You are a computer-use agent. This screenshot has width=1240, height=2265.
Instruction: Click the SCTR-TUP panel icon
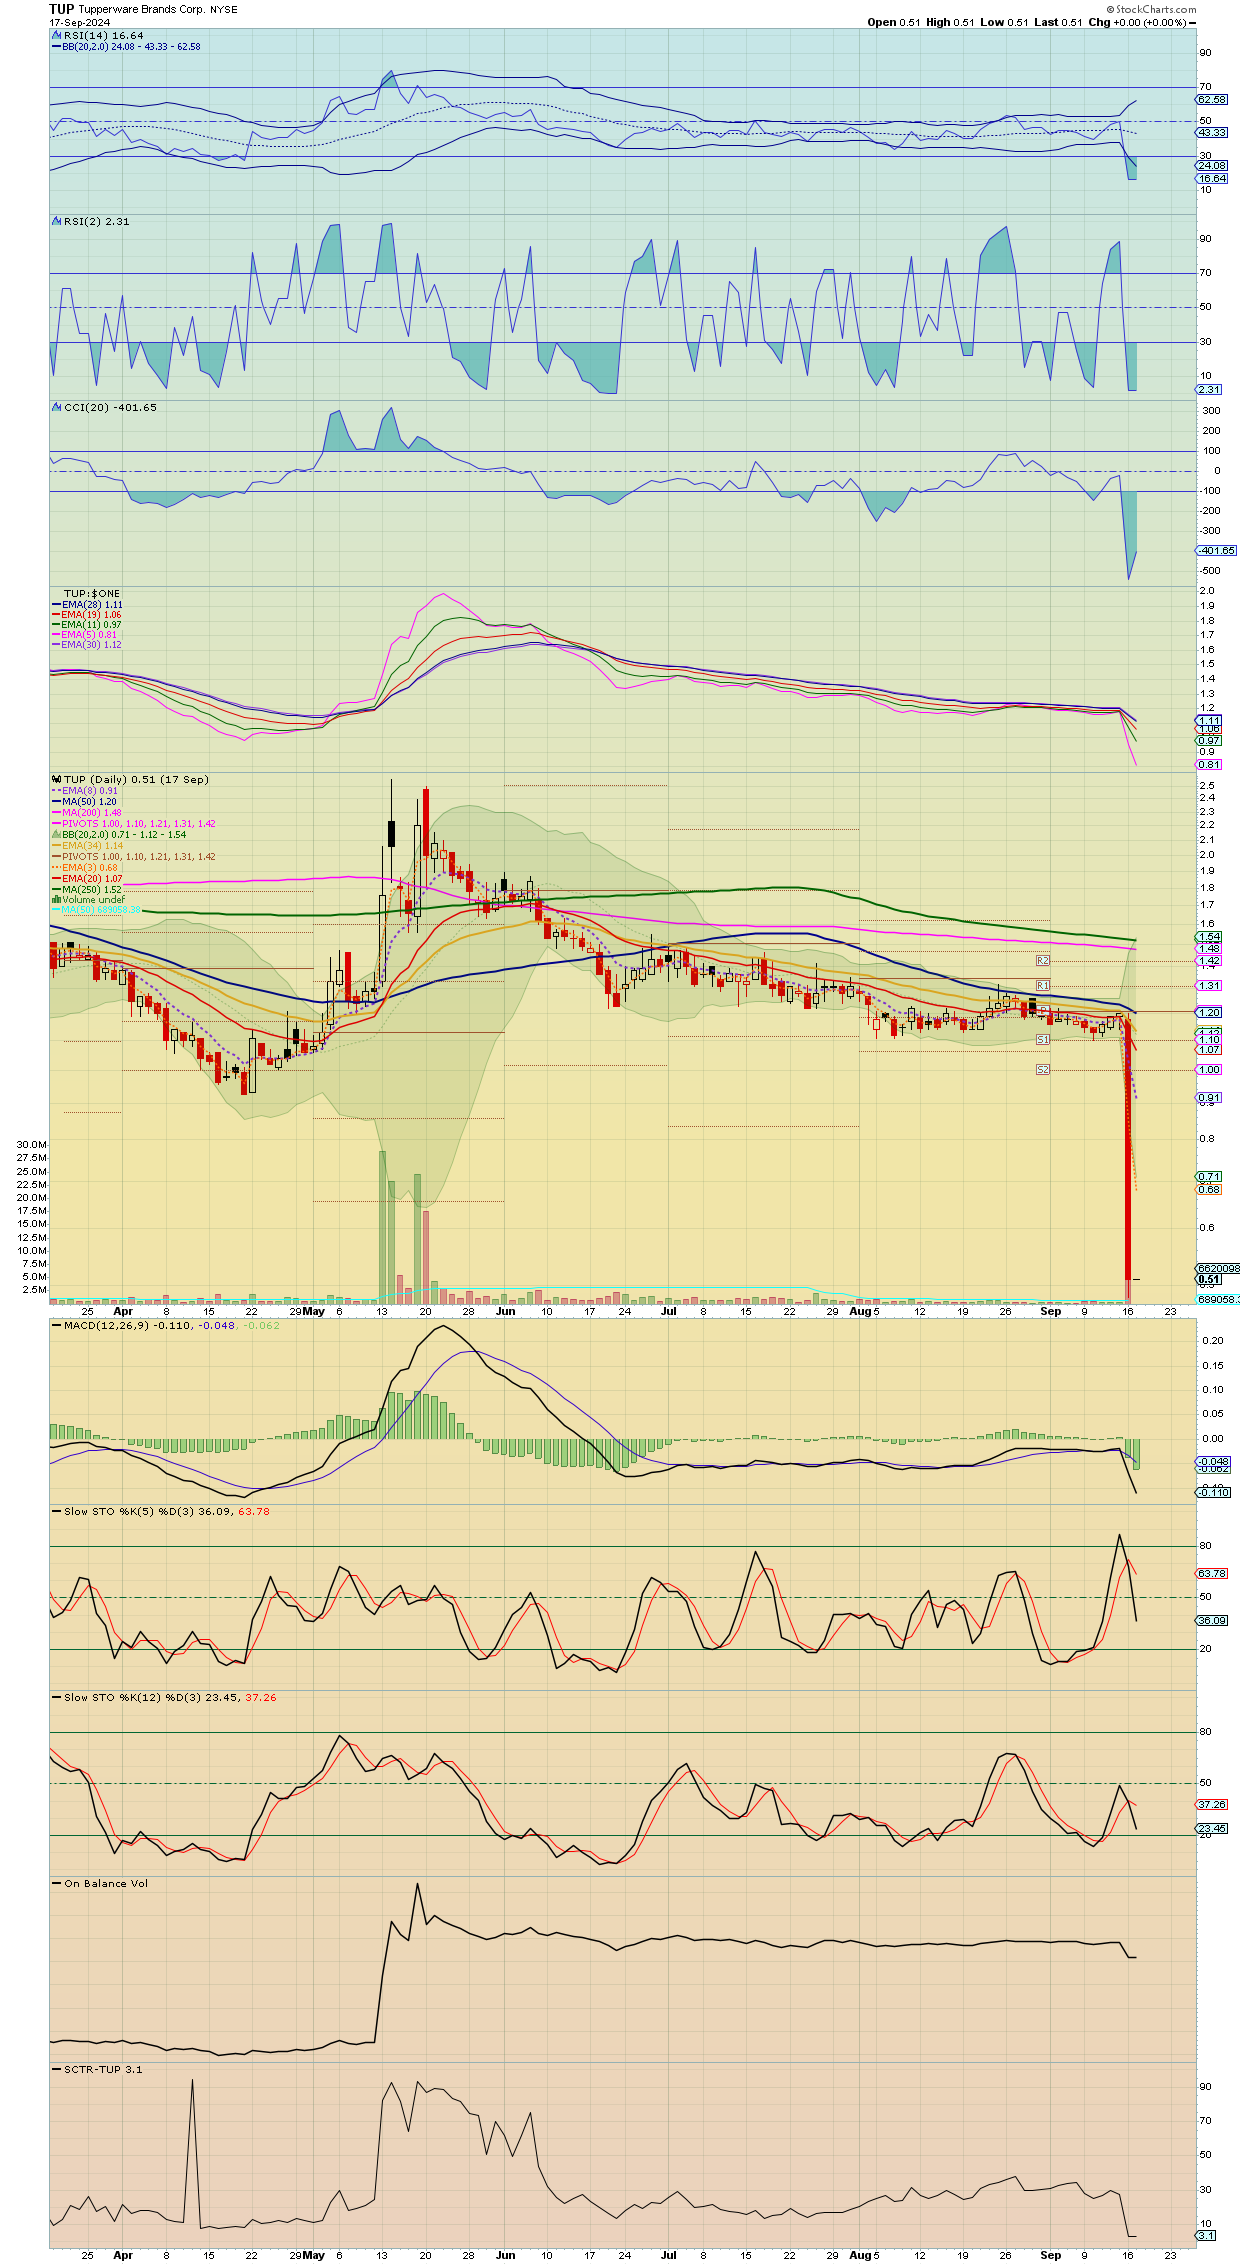[x=56, y=2069]
